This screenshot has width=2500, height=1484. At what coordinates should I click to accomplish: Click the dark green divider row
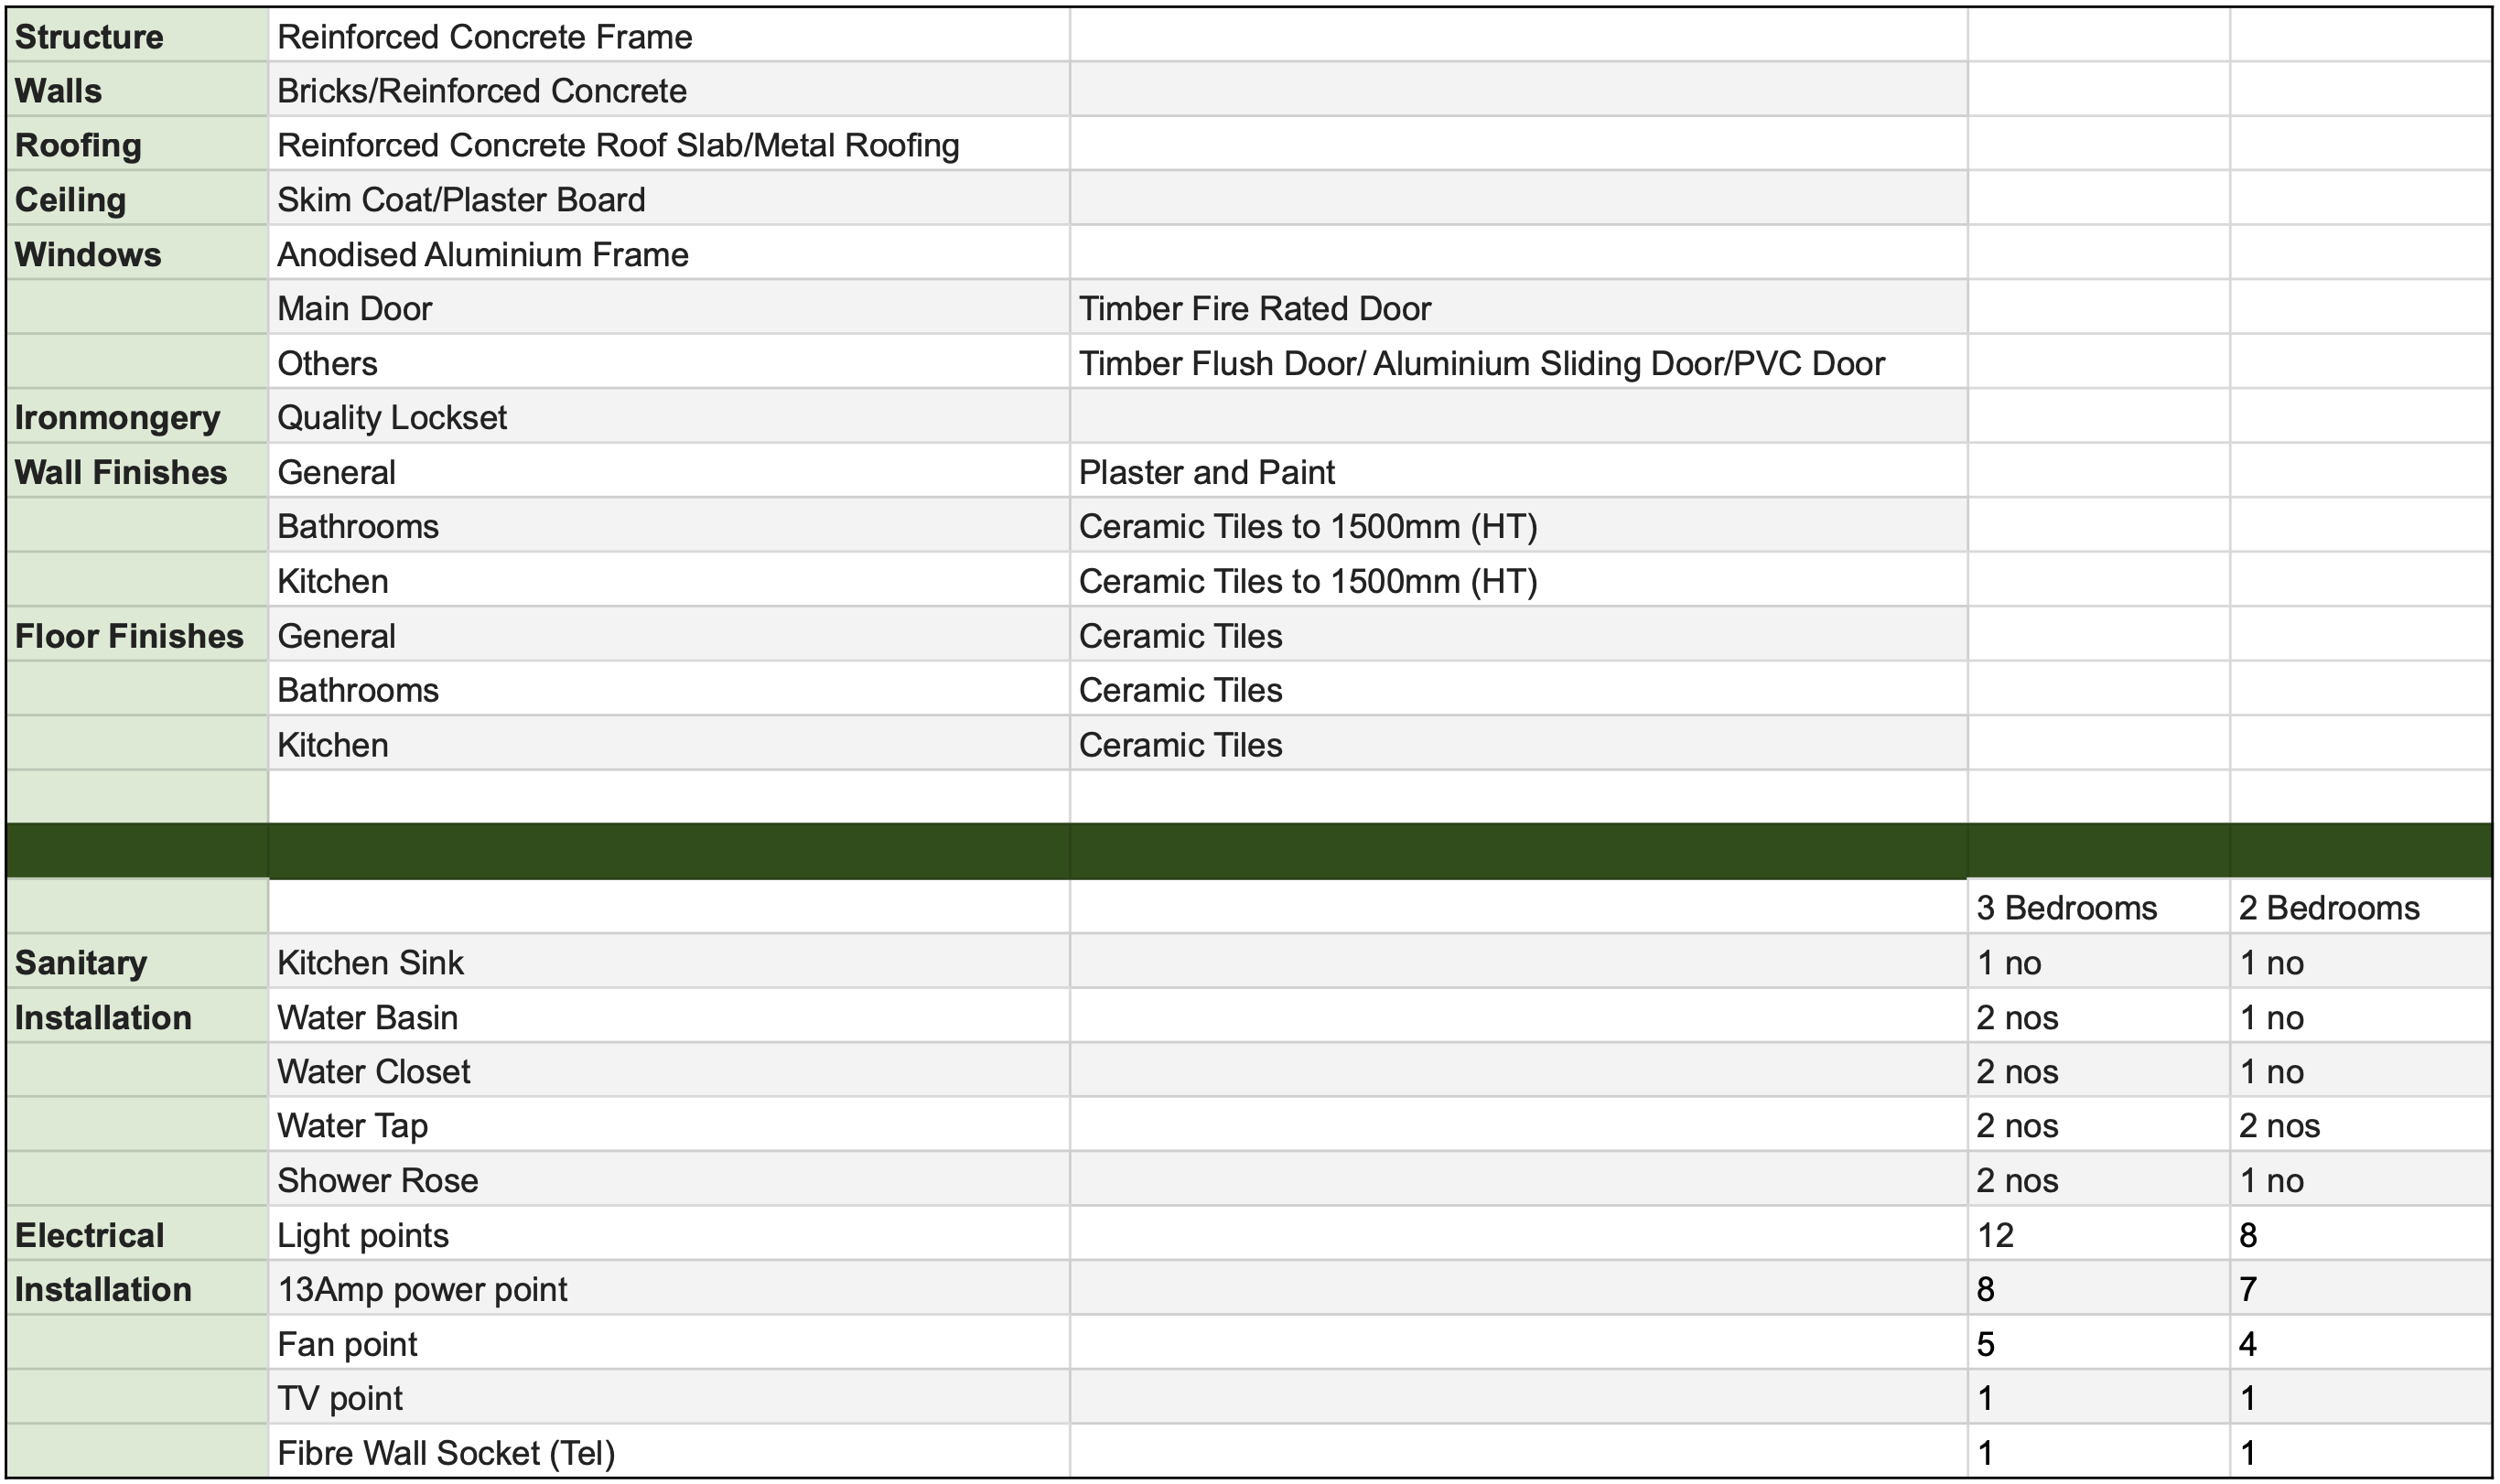(1248, 851)
